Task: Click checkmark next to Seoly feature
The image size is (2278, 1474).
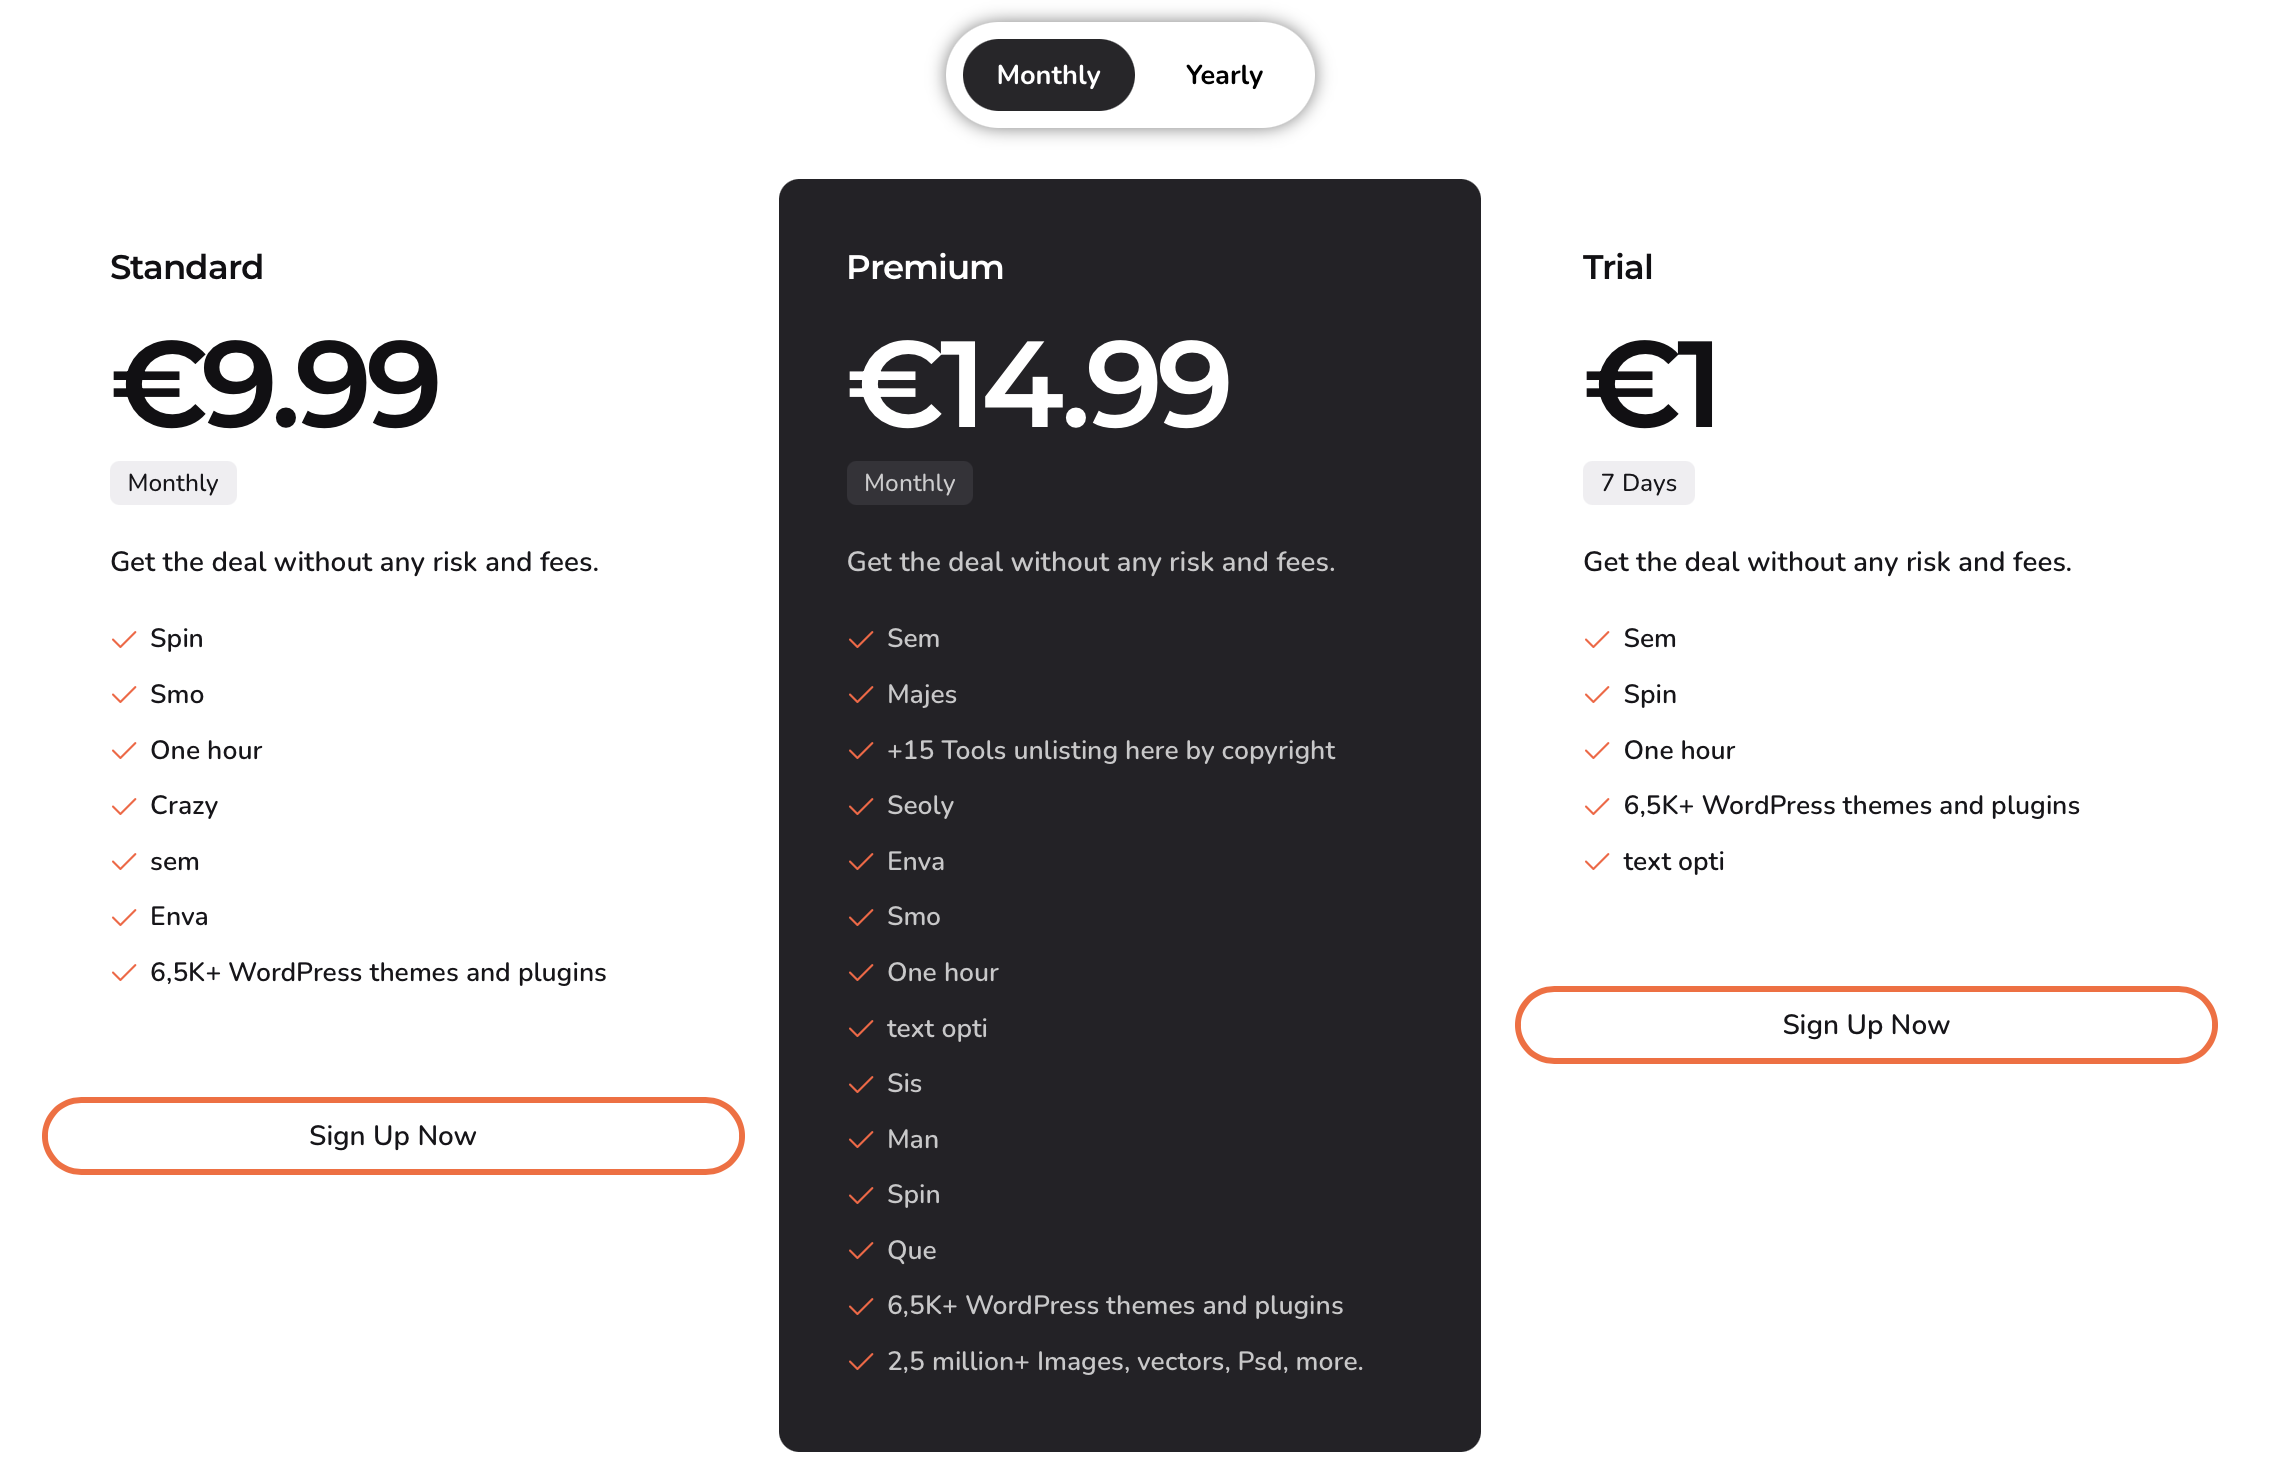Action: click(x=860, y=806)
